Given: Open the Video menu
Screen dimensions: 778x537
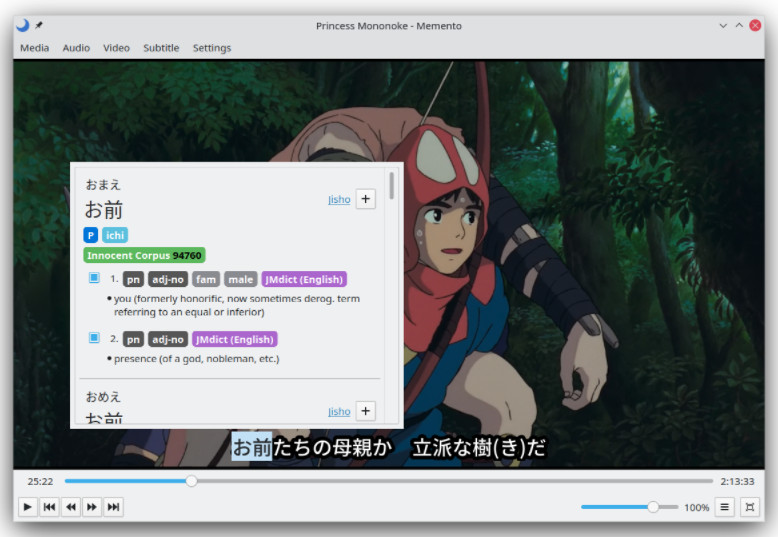Looking at the screenshot, I should tap(116, 48).
